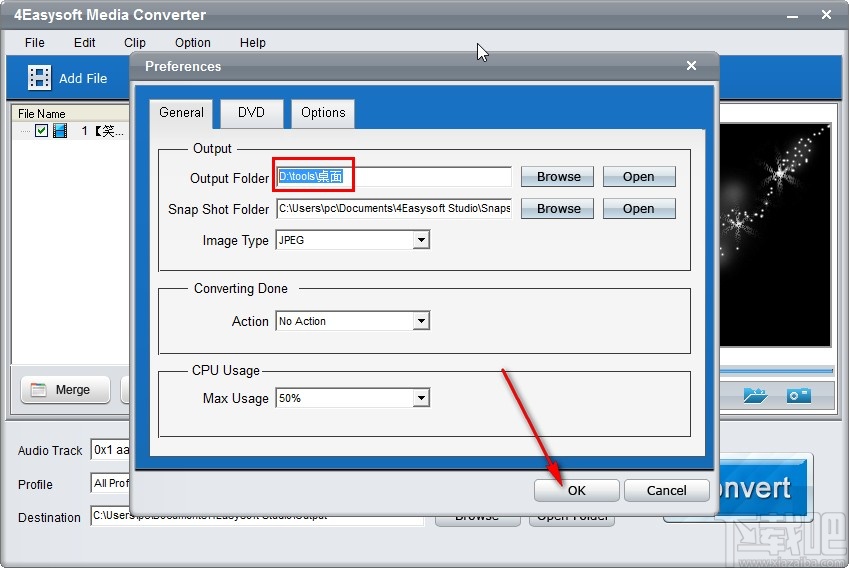Image resolution: width=849 pixels, height=568 pixels.
Task: Click the video preview area
Action: 775,235
